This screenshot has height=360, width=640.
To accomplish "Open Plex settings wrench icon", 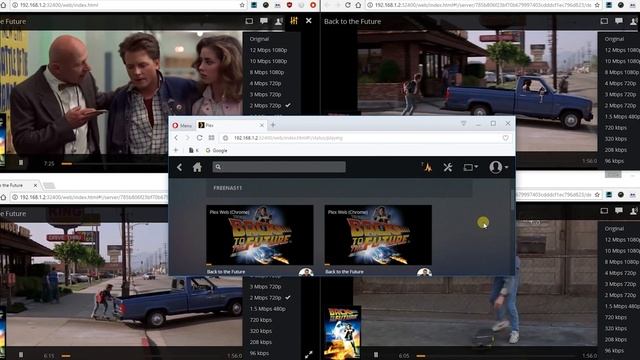I will point(448,167).
